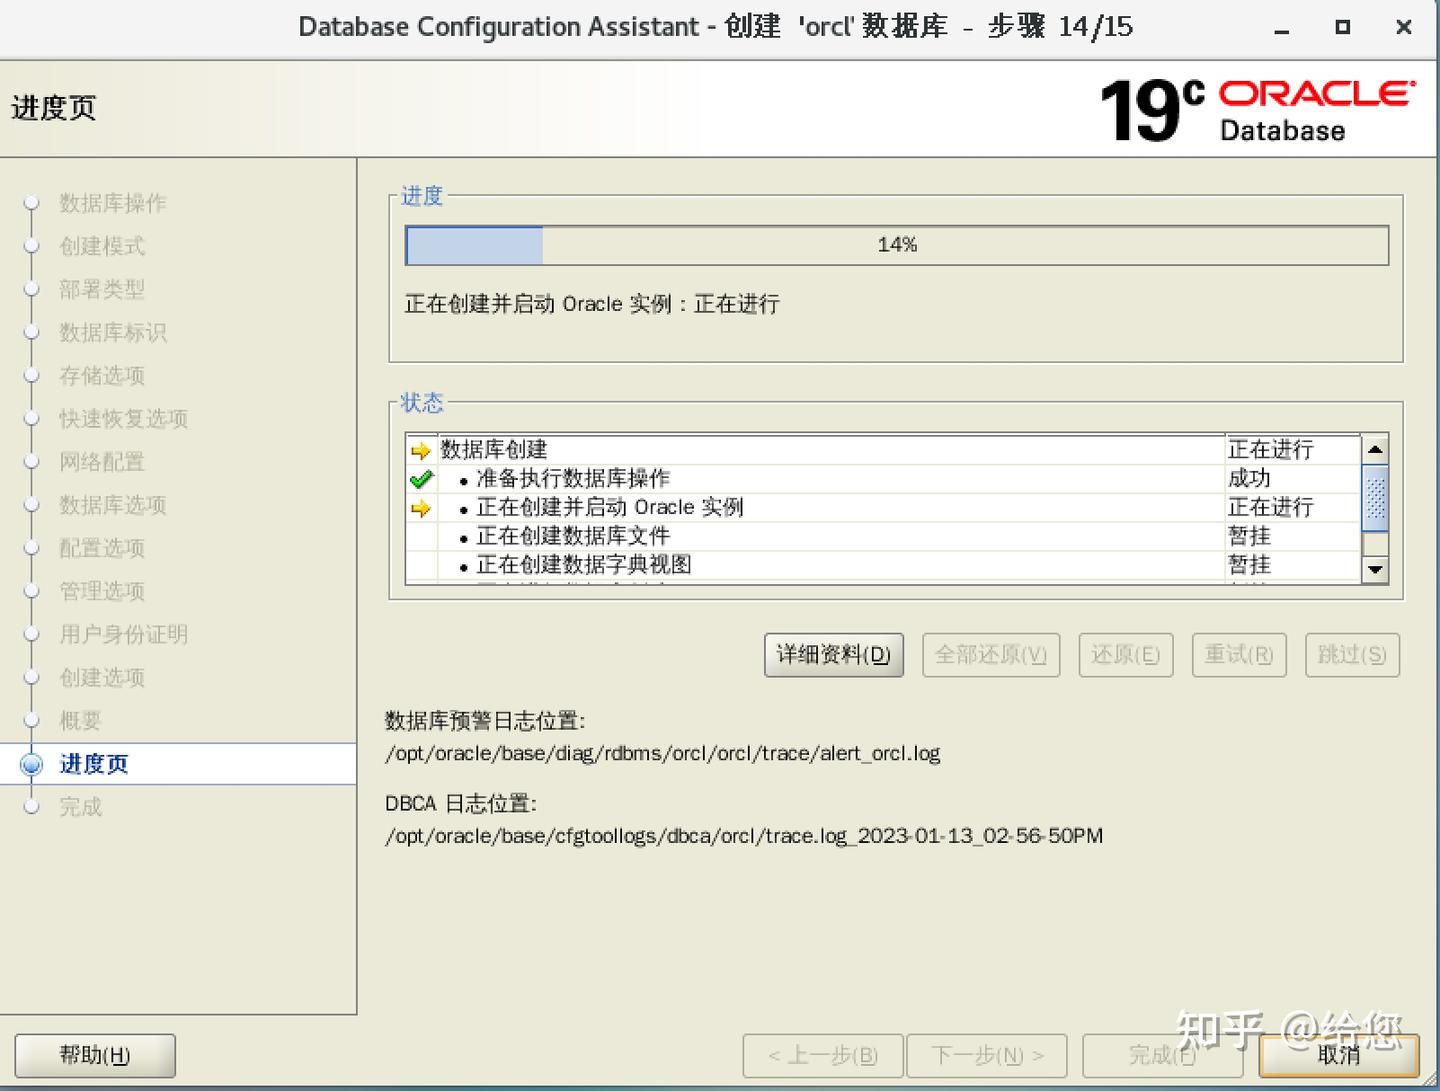Screen dimensions: 1440x1091
Task: Click the progress bar showing 14%
Action: coord(897,245)
